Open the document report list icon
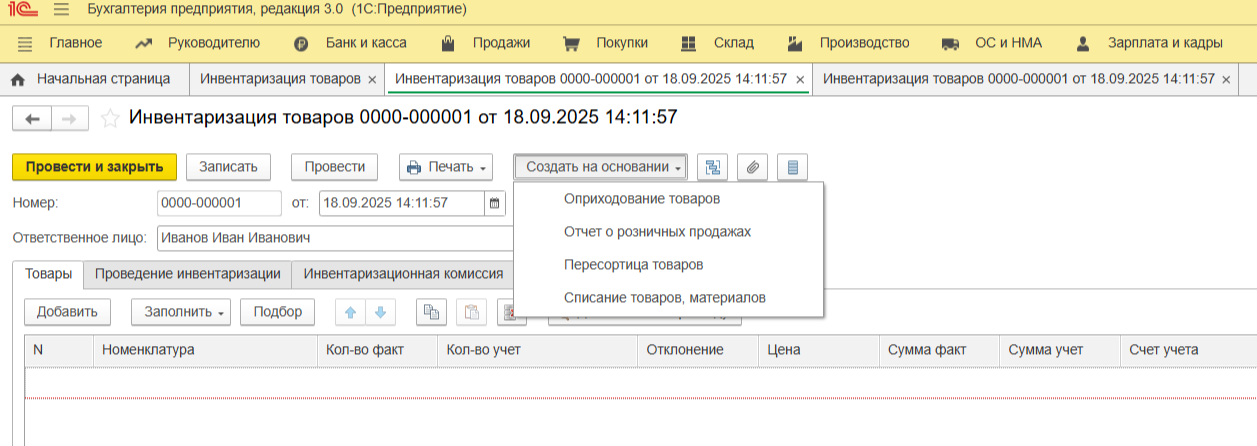The width and height of the screenshot is (1257, 446). click(x=792, y=167)
